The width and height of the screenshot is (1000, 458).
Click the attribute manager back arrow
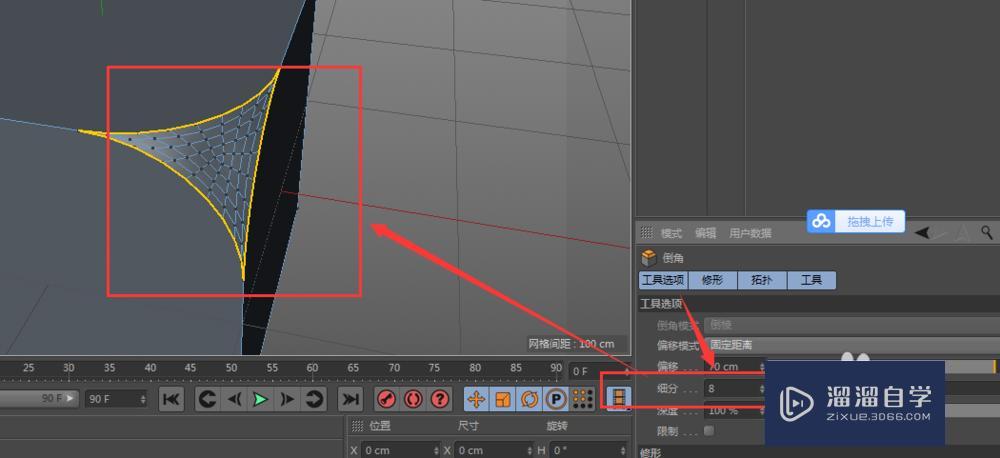pyautogui.click(x=922, y=233)
